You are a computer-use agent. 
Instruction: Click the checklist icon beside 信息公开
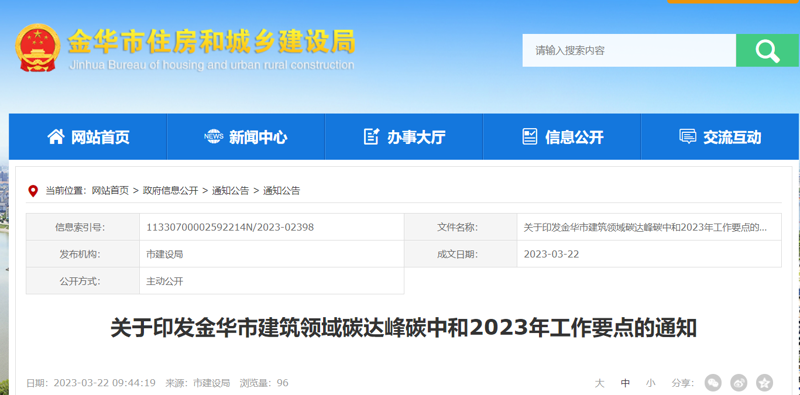530,136
